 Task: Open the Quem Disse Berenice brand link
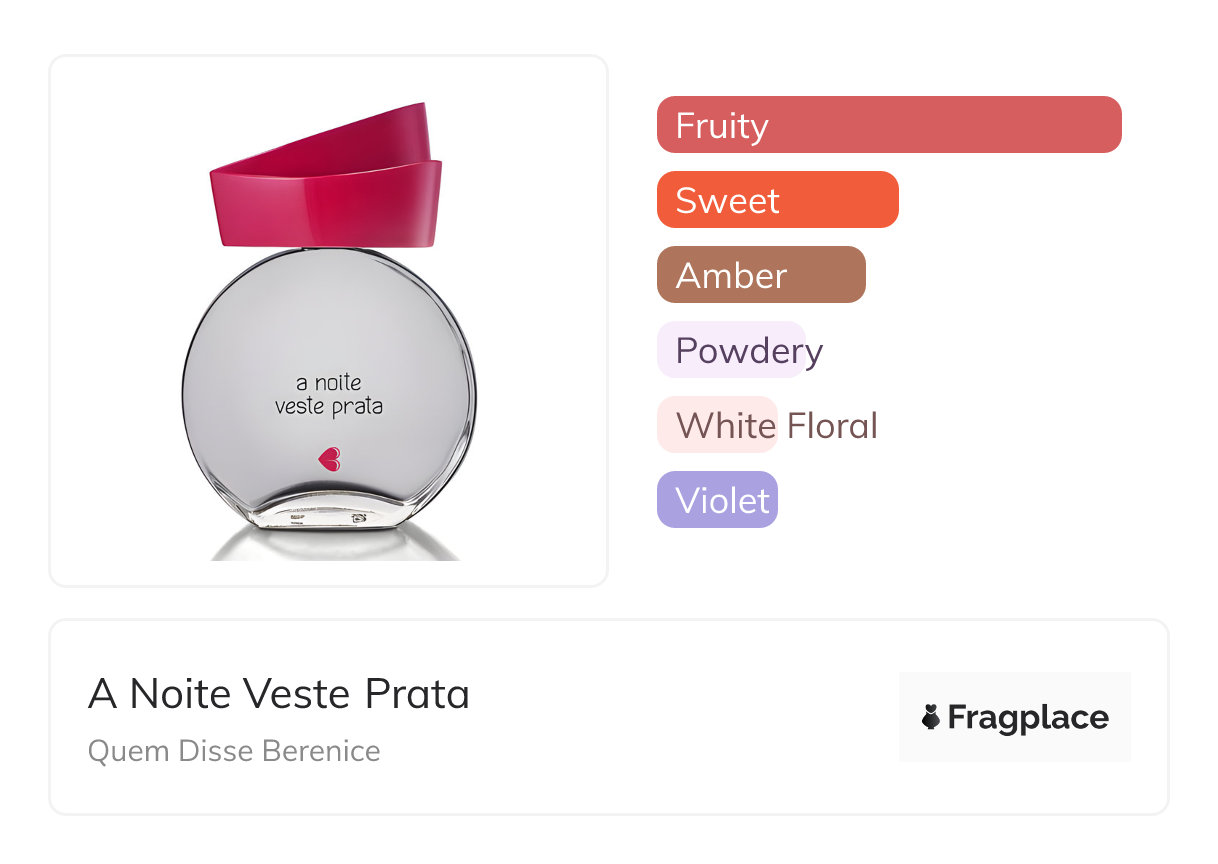(234, 751)
